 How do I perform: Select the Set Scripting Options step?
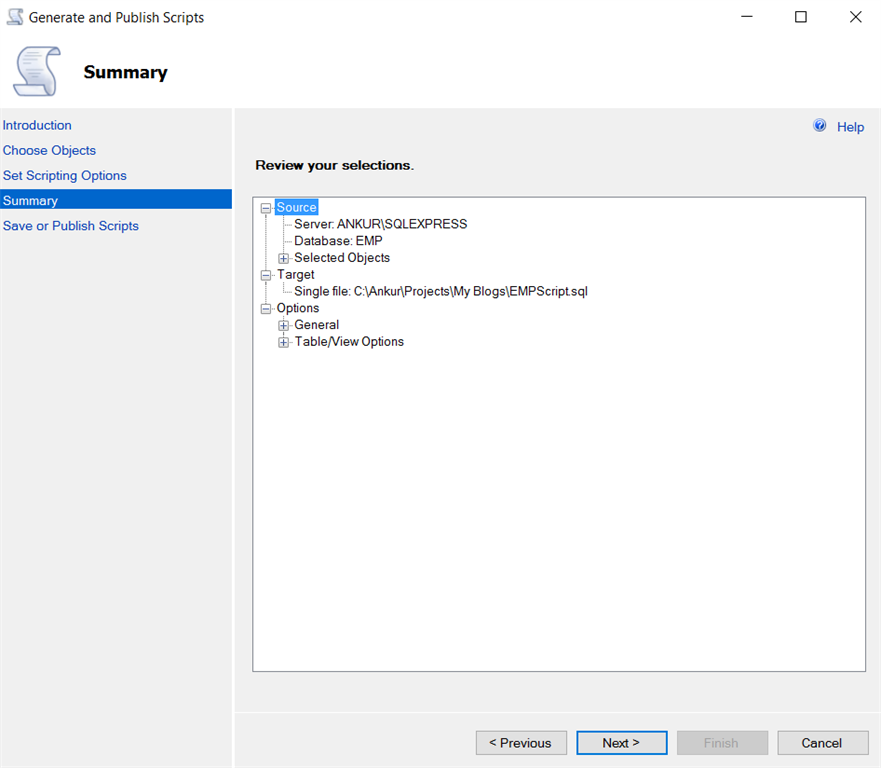pos(64,175)
